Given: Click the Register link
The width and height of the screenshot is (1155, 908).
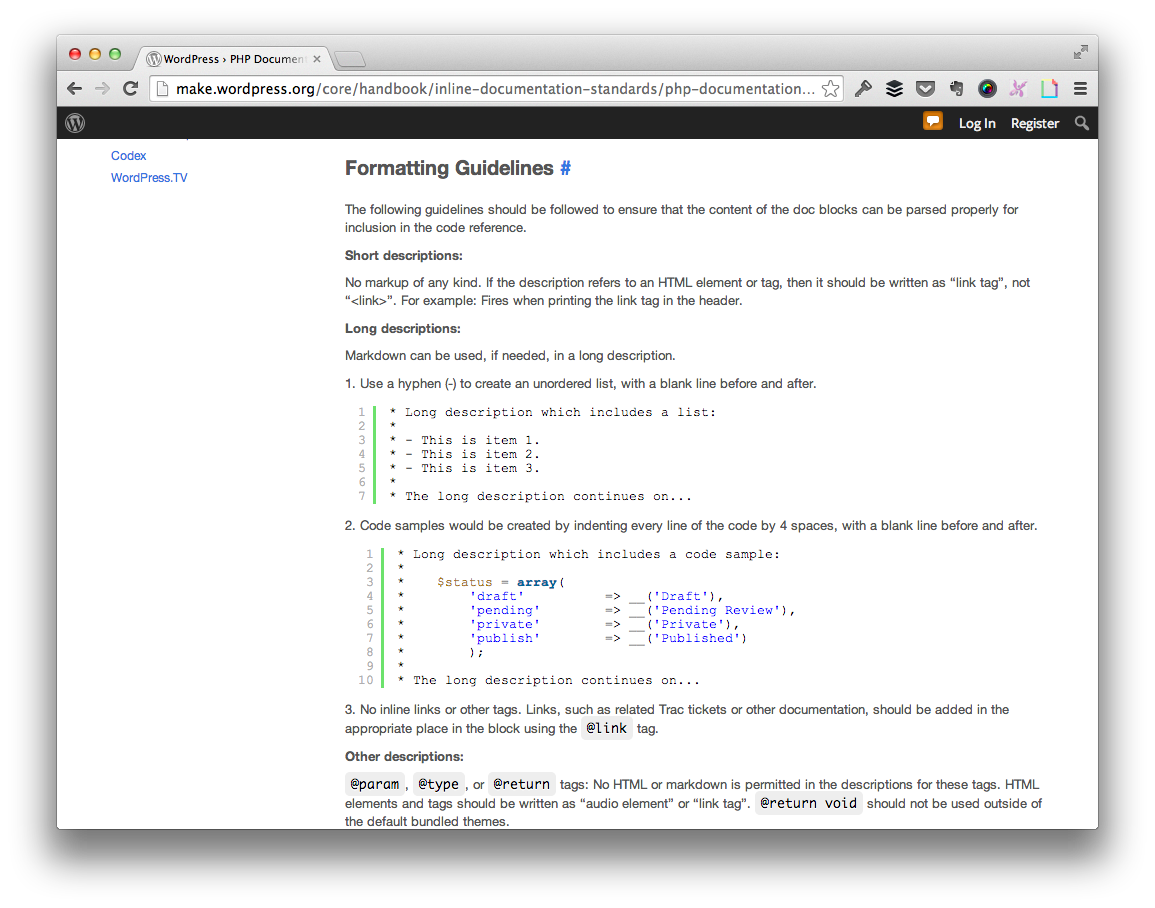Looking at the screenshot, I should pyautogui.click(x=1034, y=122).
